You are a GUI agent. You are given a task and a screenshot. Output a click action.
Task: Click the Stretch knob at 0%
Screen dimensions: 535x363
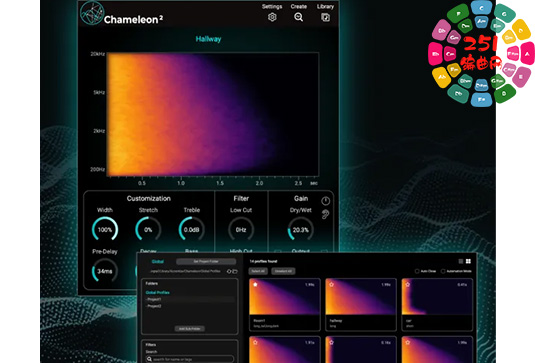tap(148, 230)
